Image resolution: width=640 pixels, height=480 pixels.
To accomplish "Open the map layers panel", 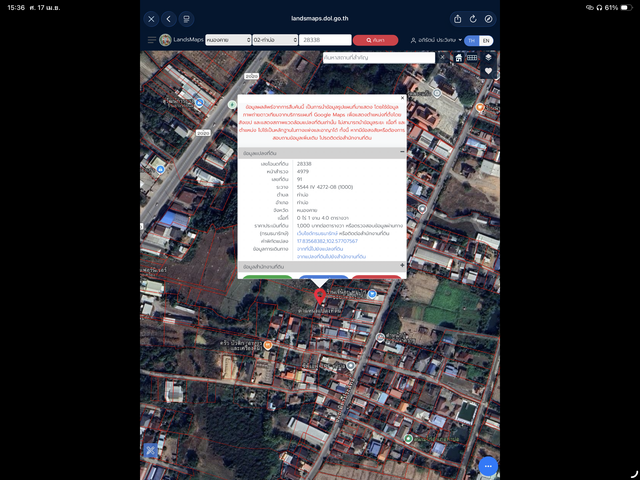I will (x=488, y=57).
